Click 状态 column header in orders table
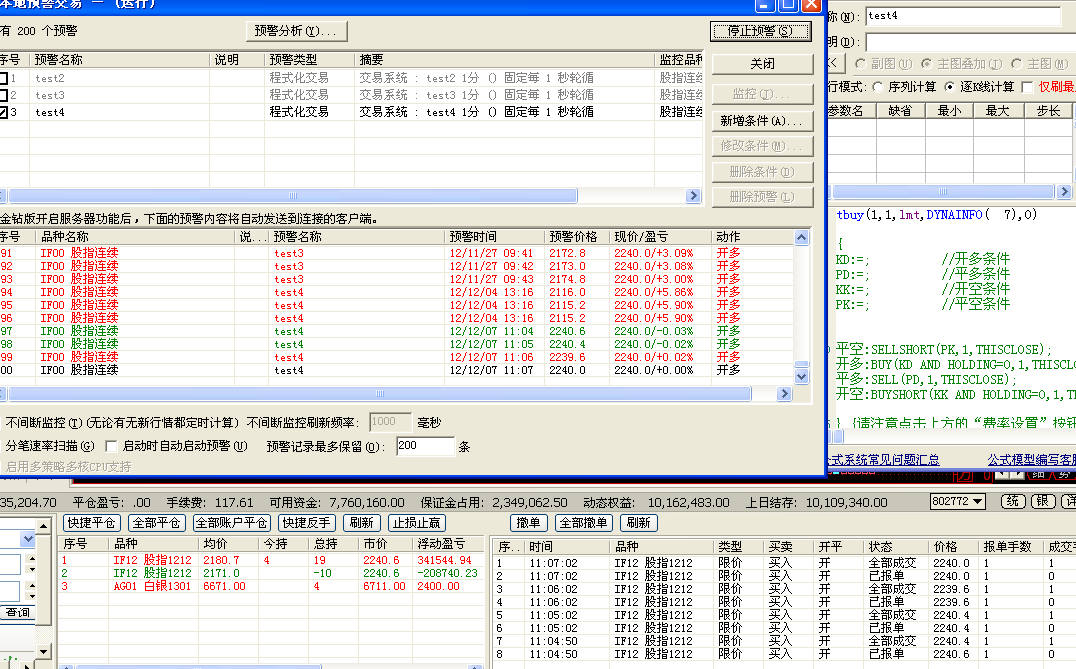 point(895,547)
